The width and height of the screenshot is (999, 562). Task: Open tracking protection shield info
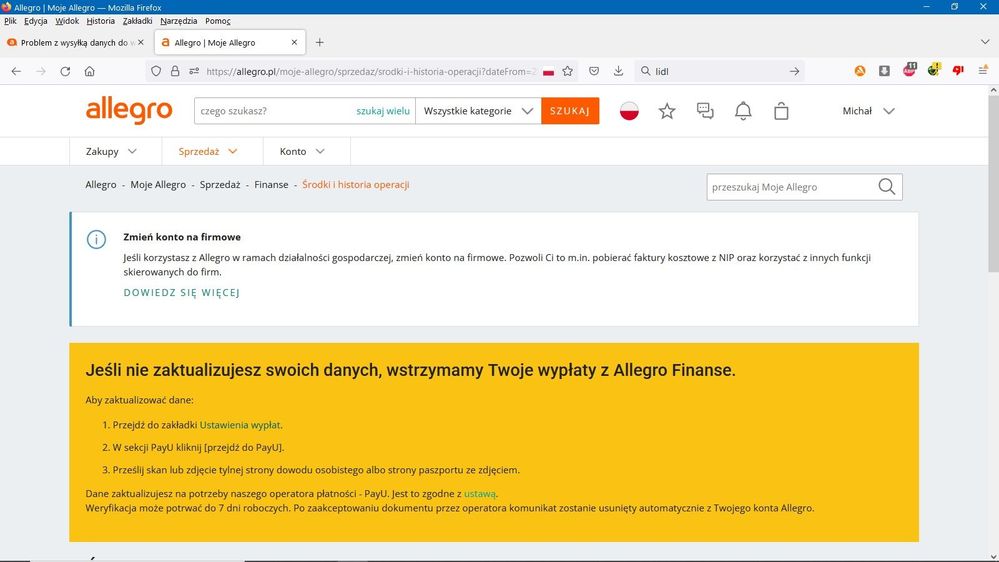(156, 71)
